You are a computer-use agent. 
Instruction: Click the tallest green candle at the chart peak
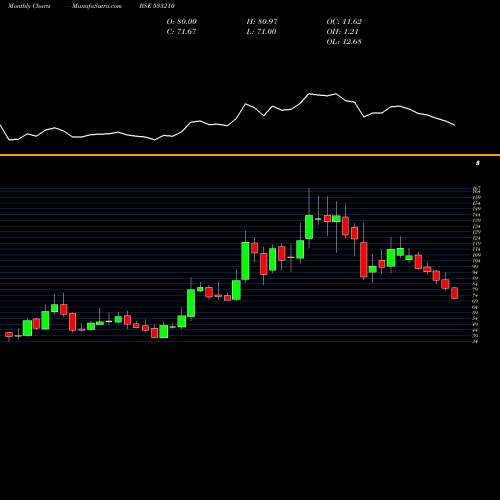[x=309, y=227]
